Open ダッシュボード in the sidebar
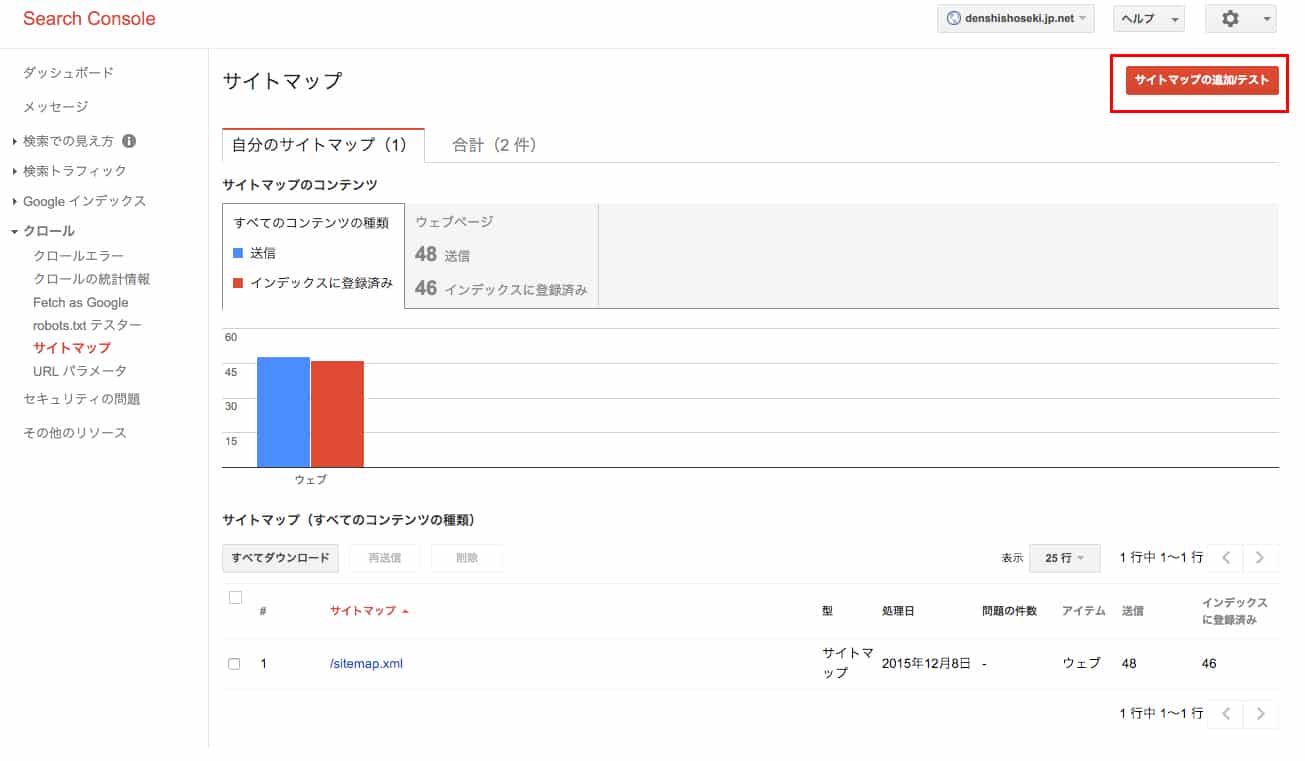This screenshot has width=1305, height=761. point(68,73)
